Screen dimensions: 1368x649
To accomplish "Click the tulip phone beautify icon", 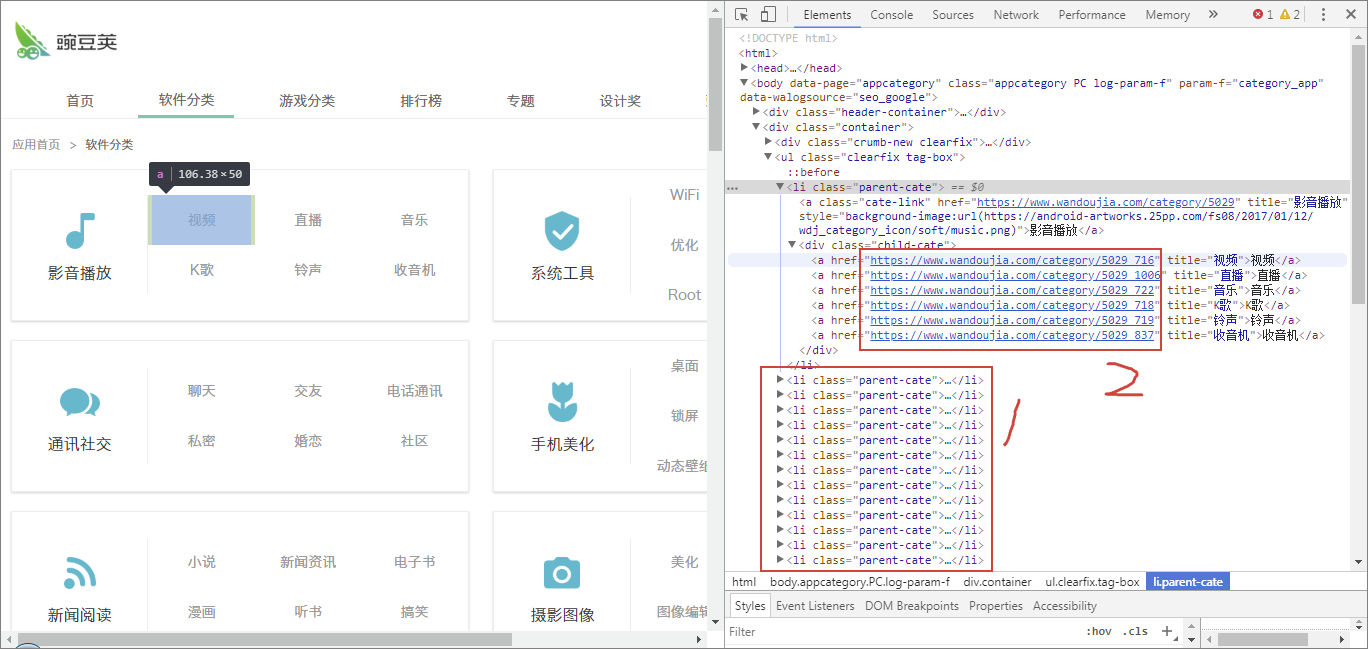I will click(x=561, y=401).
